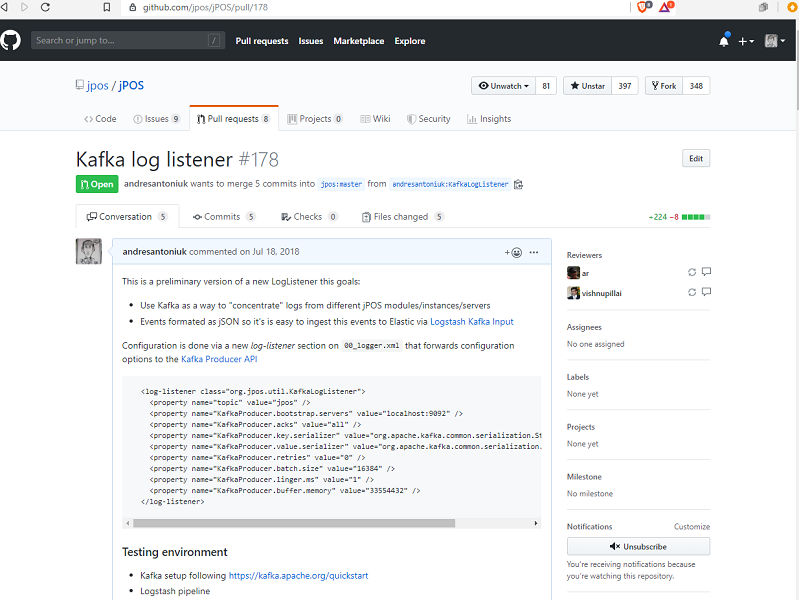This screenshot has height=600, width=799.
Task: Open the 348 forks count
Action: (696, 86)
